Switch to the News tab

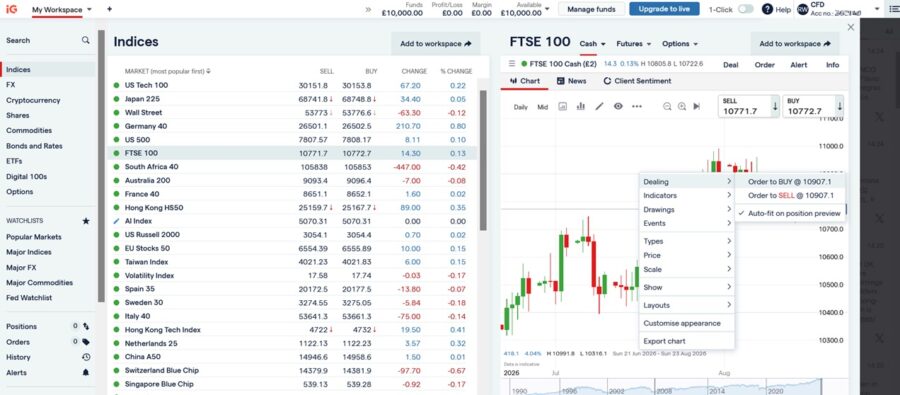571,81
